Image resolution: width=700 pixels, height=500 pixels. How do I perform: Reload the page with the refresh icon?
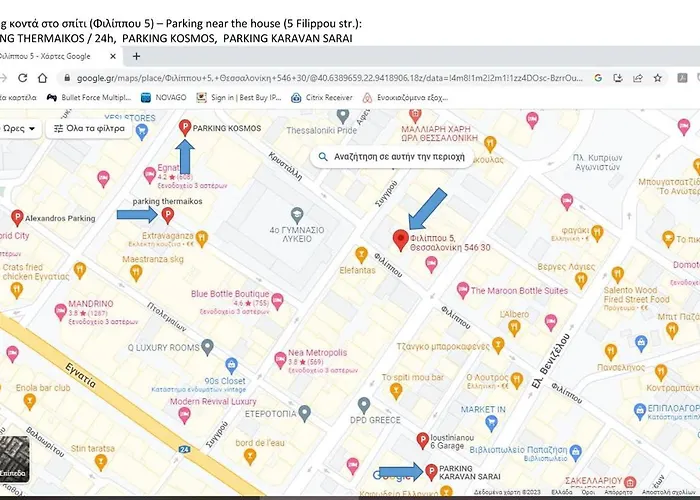pyautogui.click(x=22, y=78)
